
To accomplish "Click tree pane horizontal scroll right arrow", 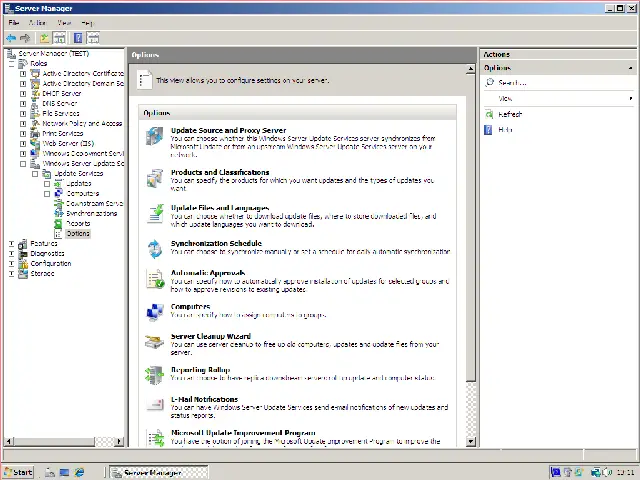I will click(x=119, y=441).
